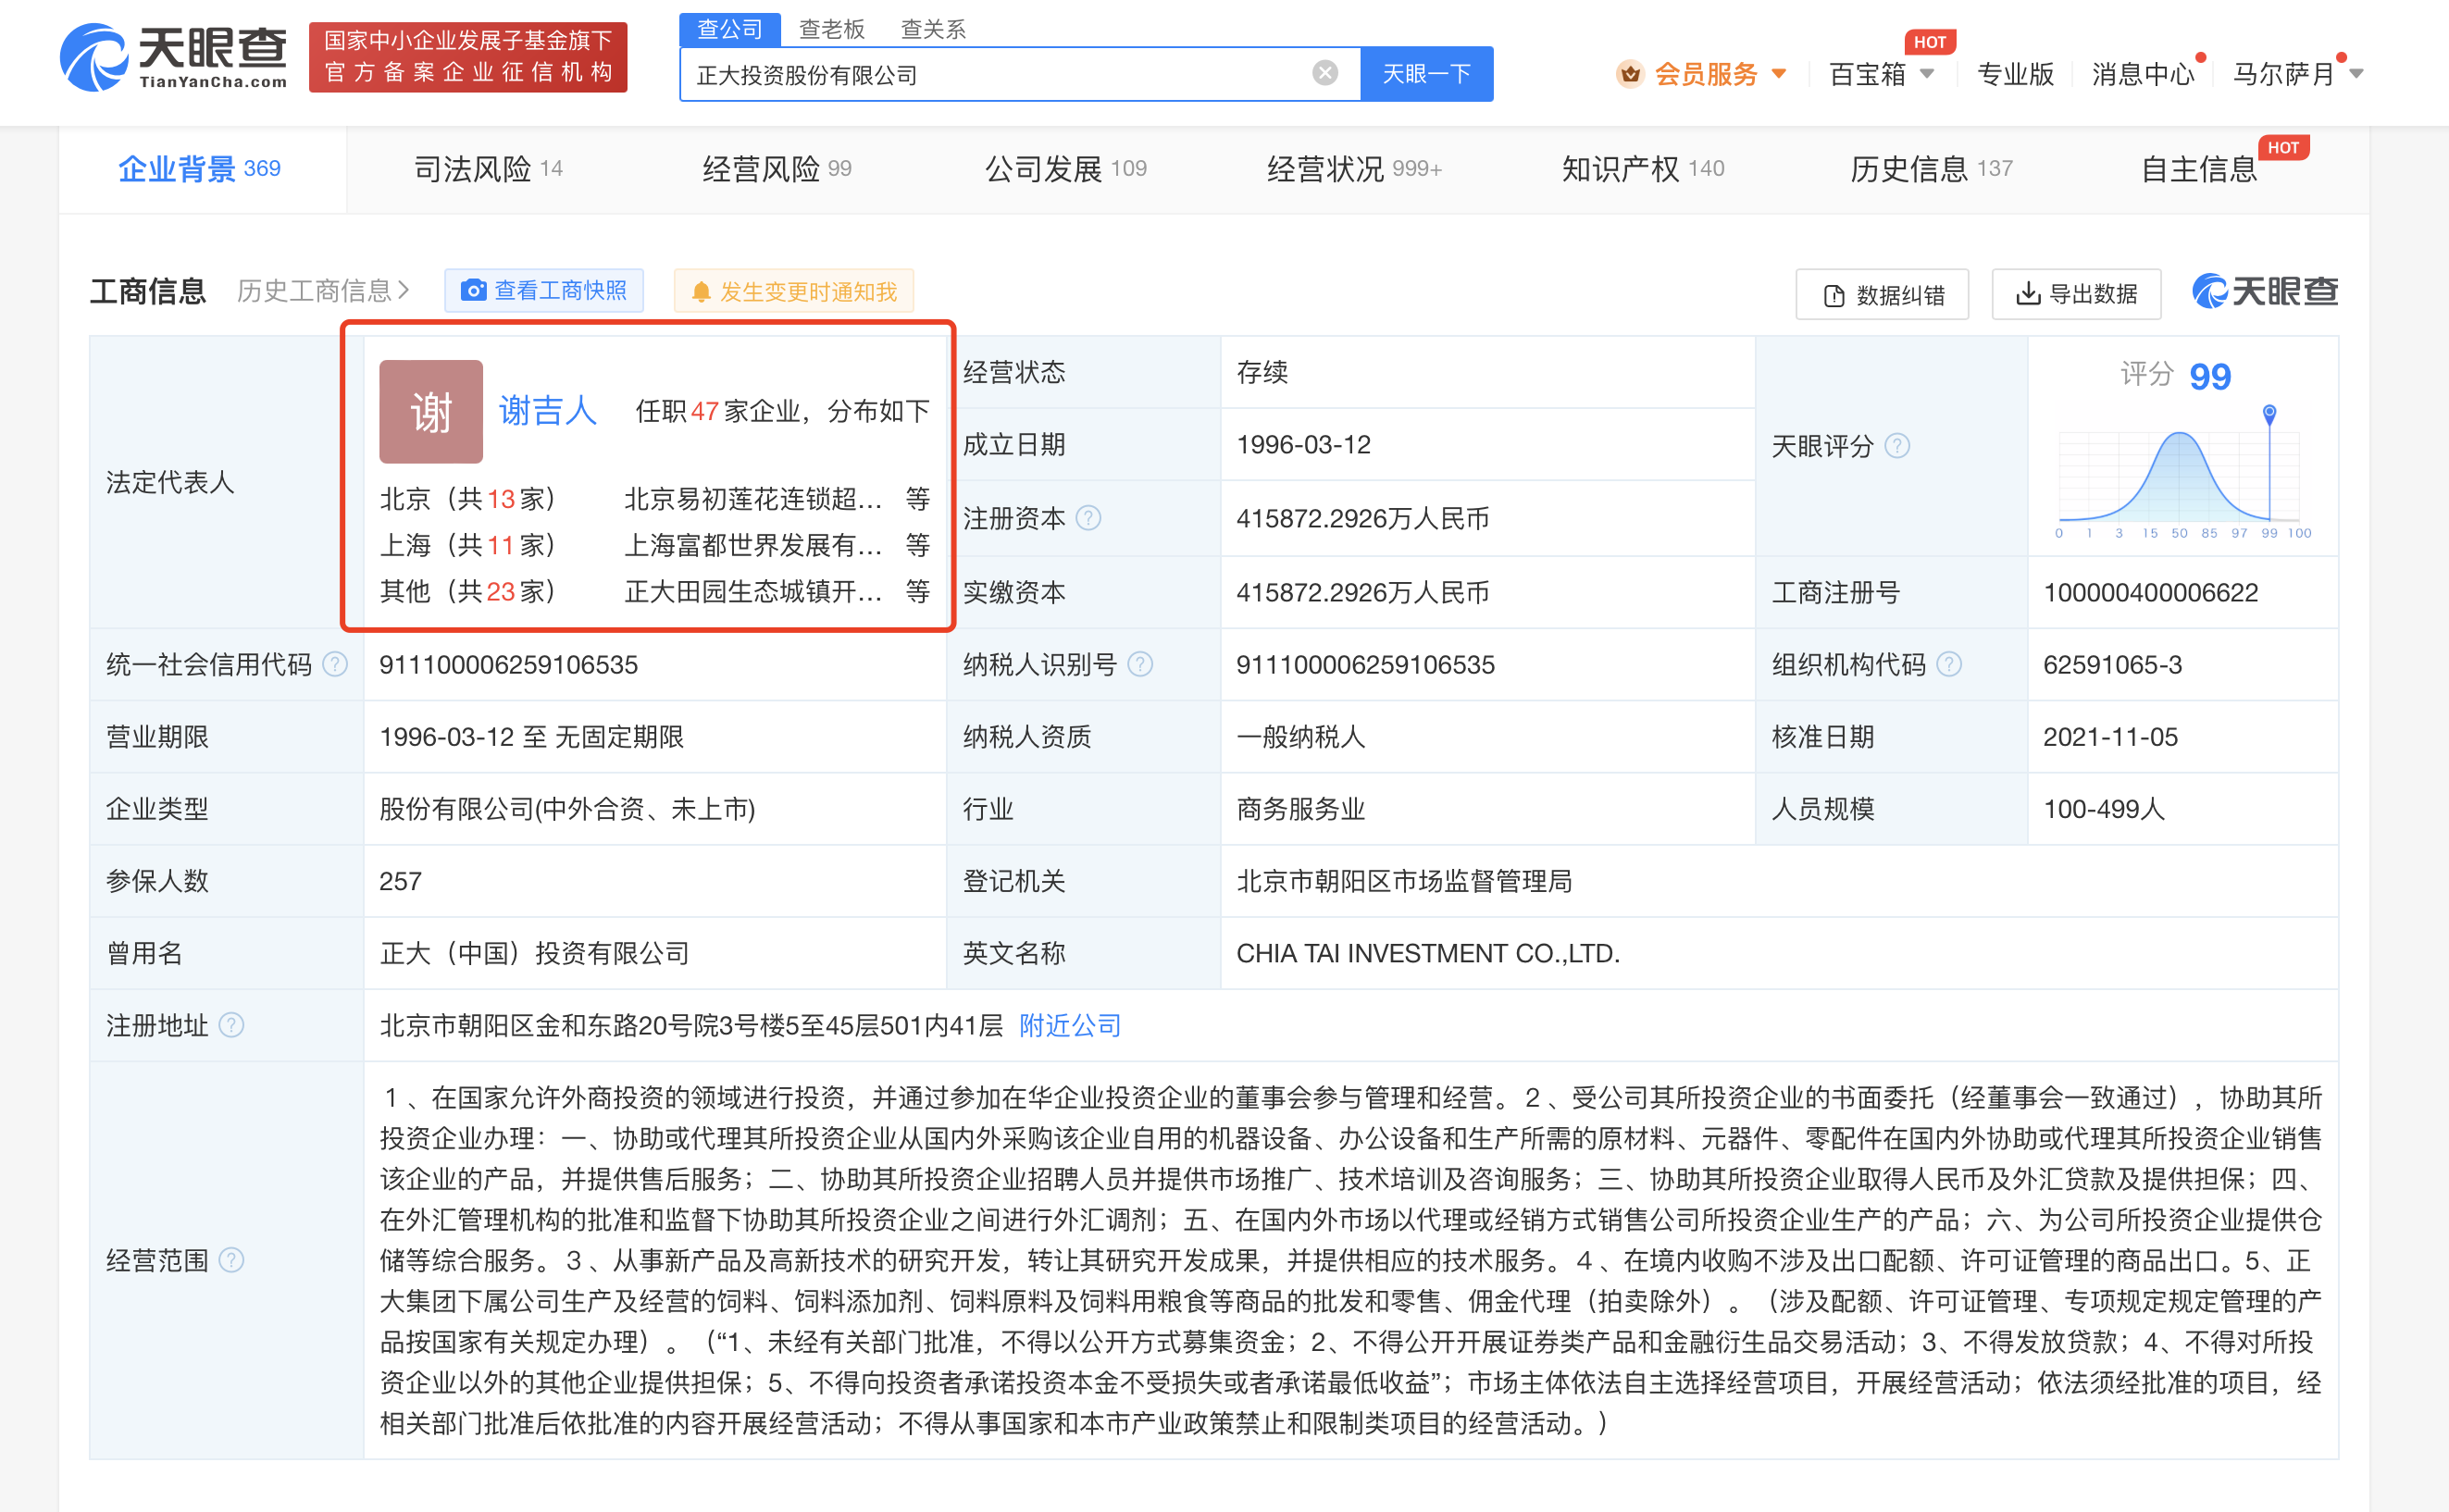Click the TianYanCha logo
The image size is (2449, 1512).
pos(174,58)
